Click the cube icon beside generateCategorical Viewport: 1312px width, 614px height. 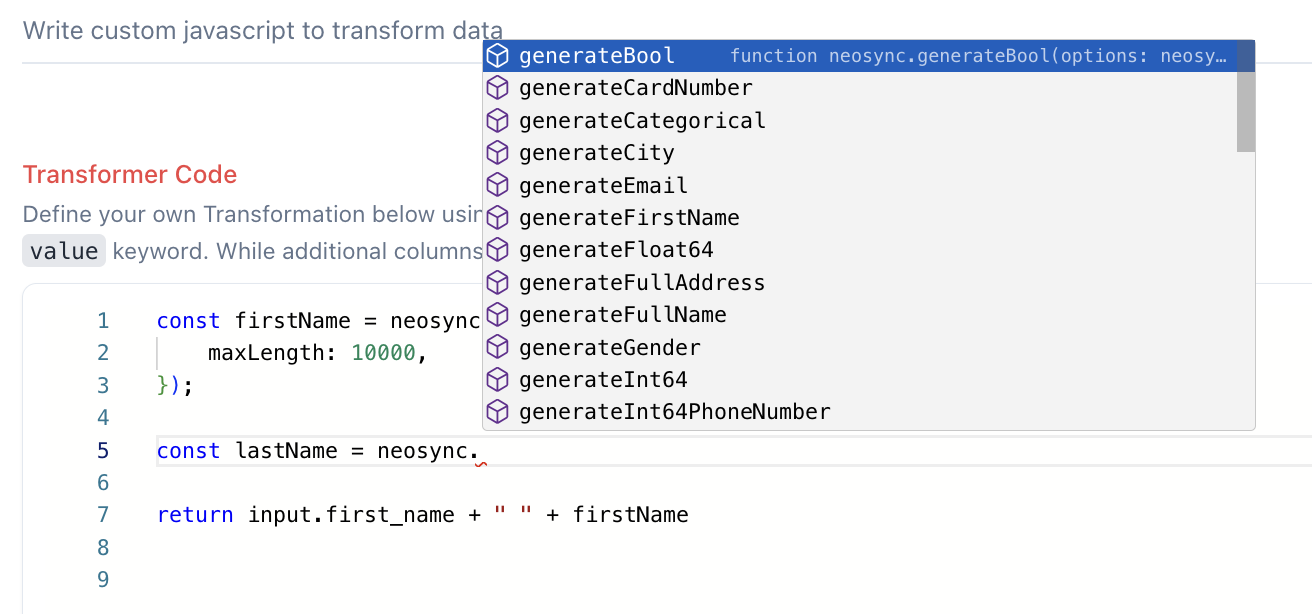coord(497,121)
